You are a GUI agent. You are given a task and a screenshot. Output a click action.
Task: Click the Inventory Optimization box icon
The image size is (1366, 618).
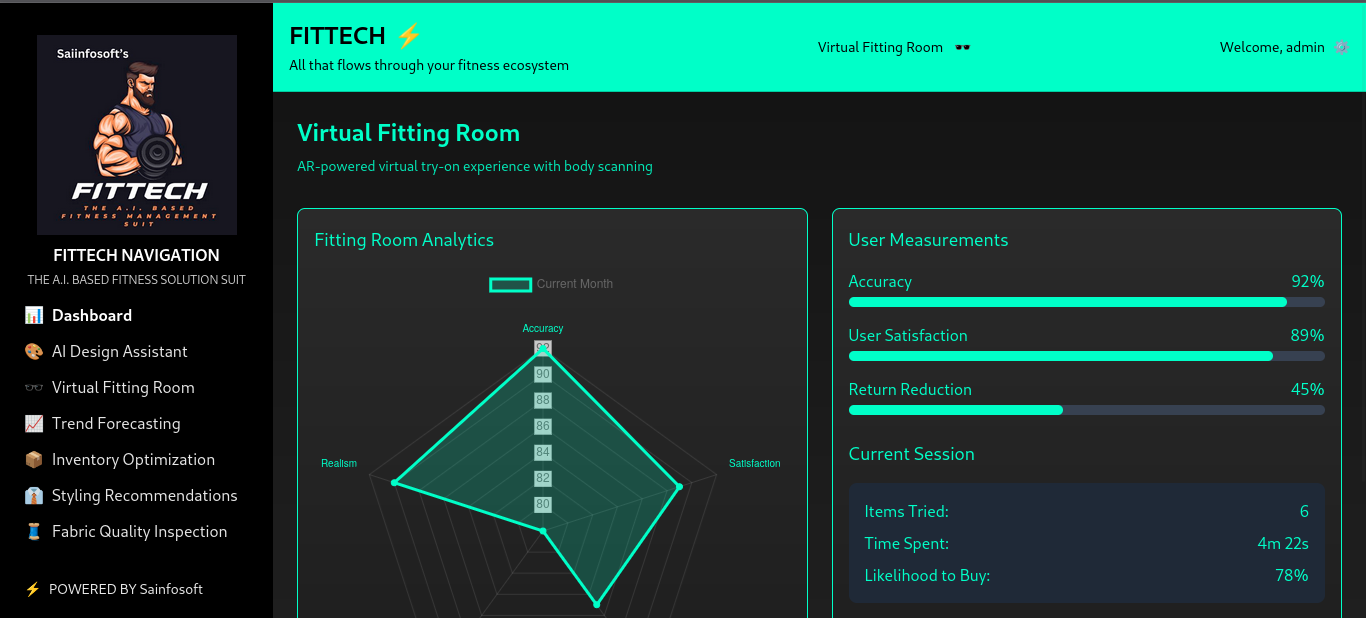pos(34,459)
